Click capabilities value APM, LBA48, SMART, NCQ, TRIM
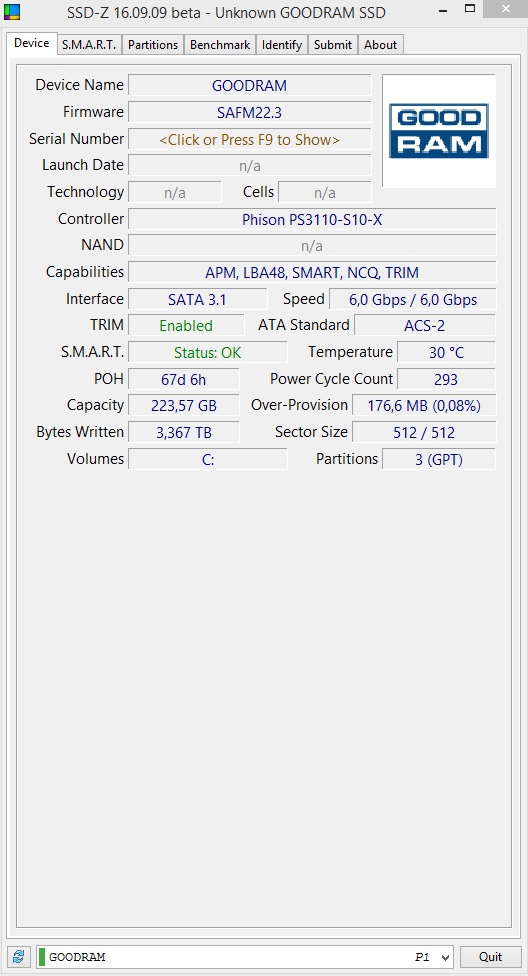The image size is (528, 976). [x=312, y=272]
